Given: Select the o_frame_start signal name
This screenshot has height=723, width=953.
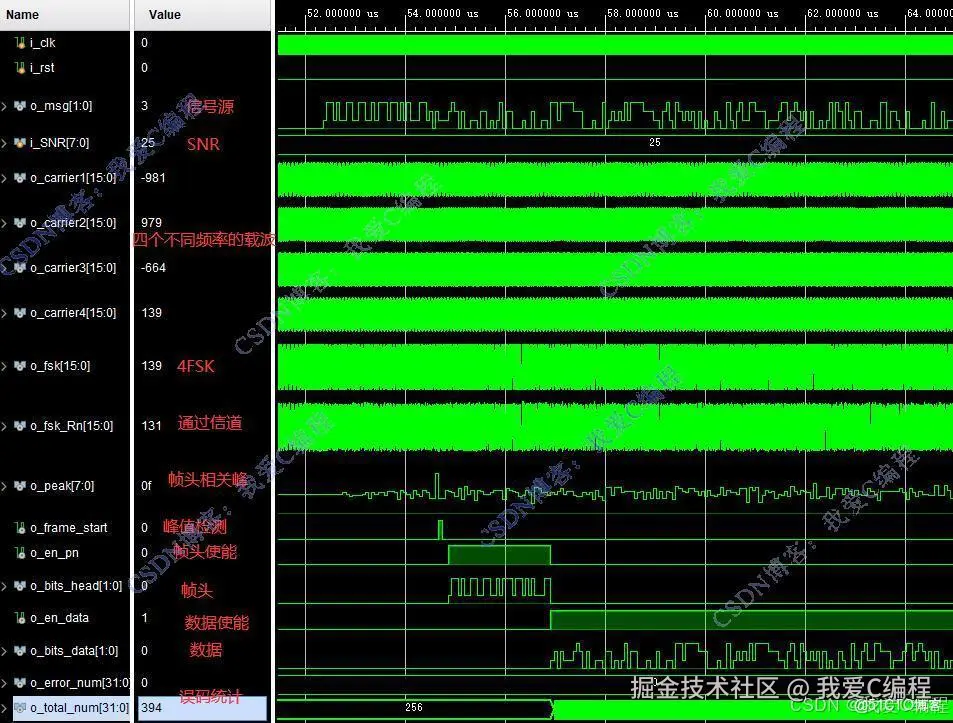Looking at the screenshot, I should coord(69,528).
